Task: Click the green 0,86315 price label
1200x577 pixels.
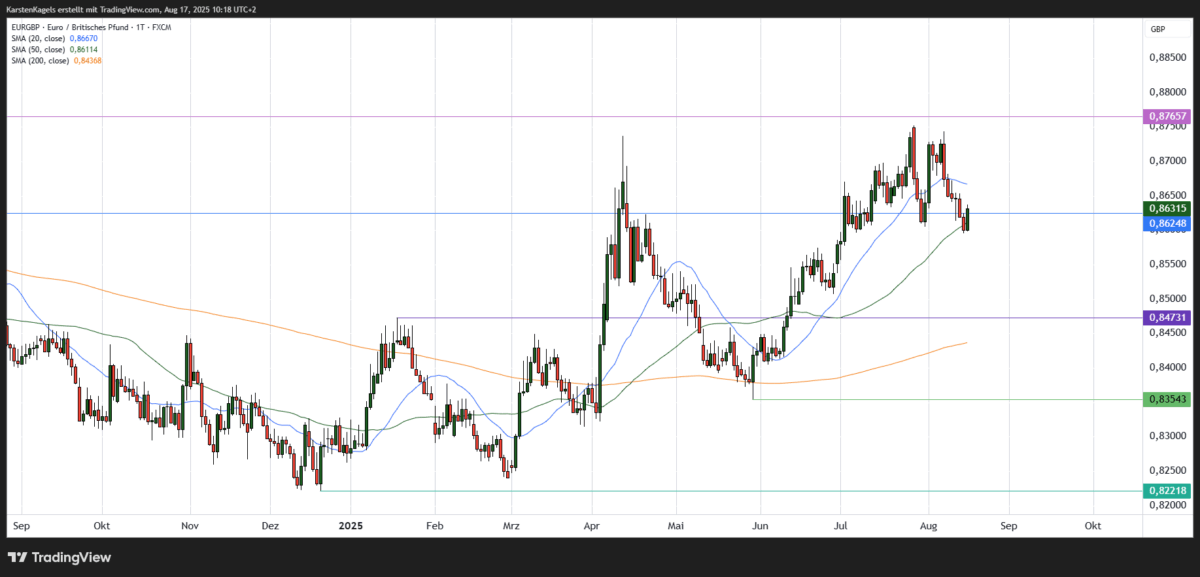Action: 1167,208
